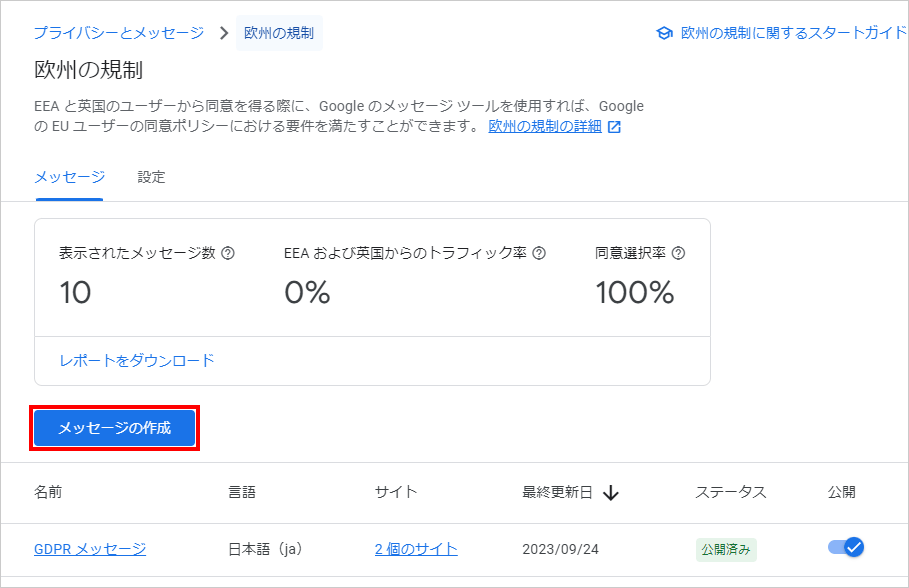Open 欧州の規制の詳細 link
Image resolution: width=909 pixels, height=588 pixels.
[x=545, y=126]
